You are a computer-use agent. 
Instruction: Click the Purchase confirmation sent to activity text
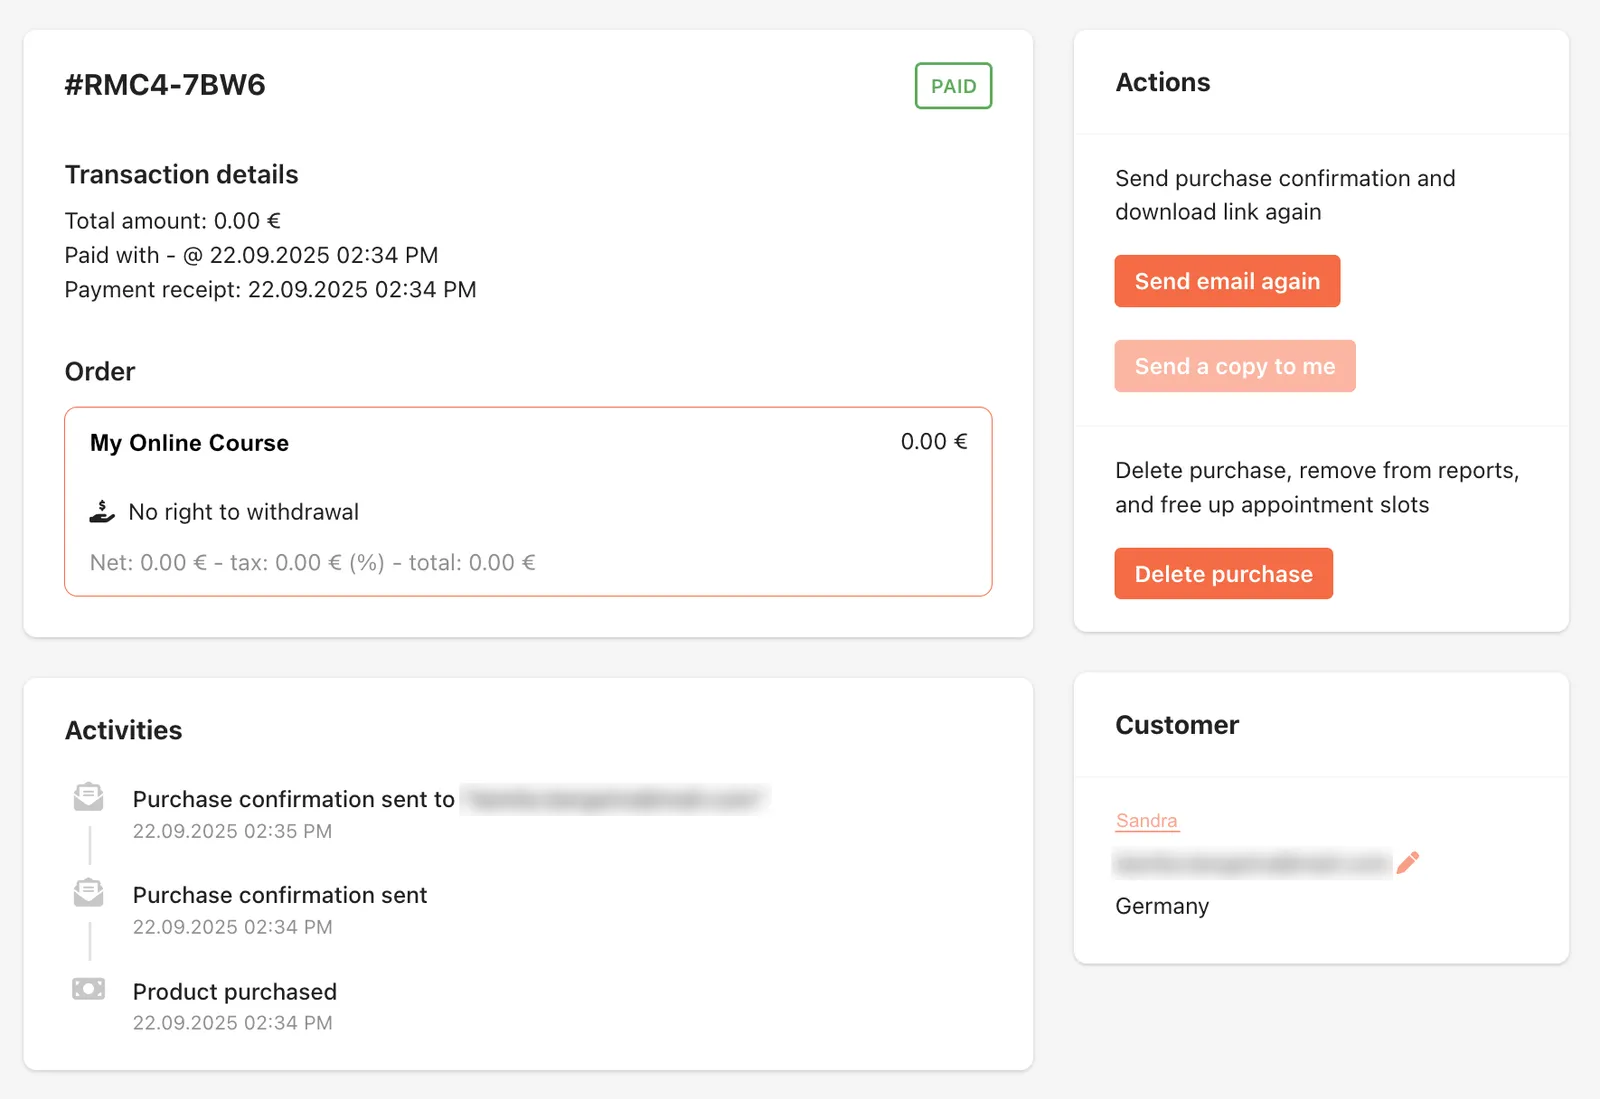pos(294,799)
